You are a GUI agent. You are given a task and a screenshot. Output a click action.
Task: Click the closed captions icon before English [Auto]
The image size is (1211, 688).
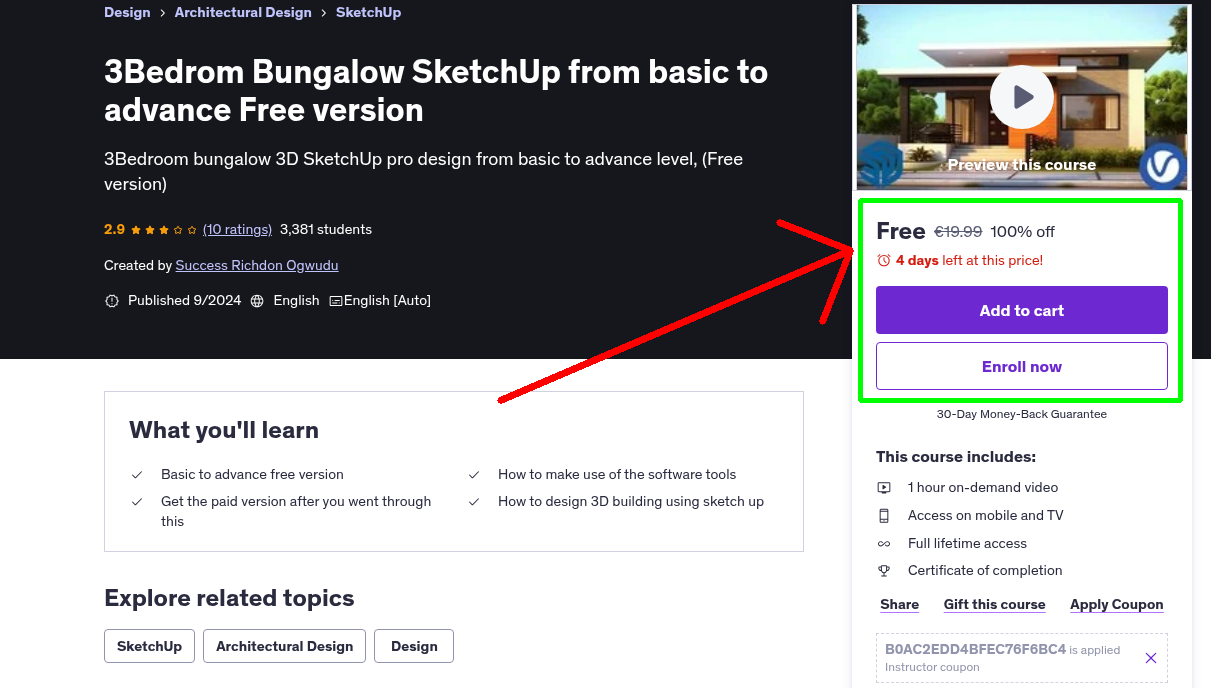click(x=336, y=301)
